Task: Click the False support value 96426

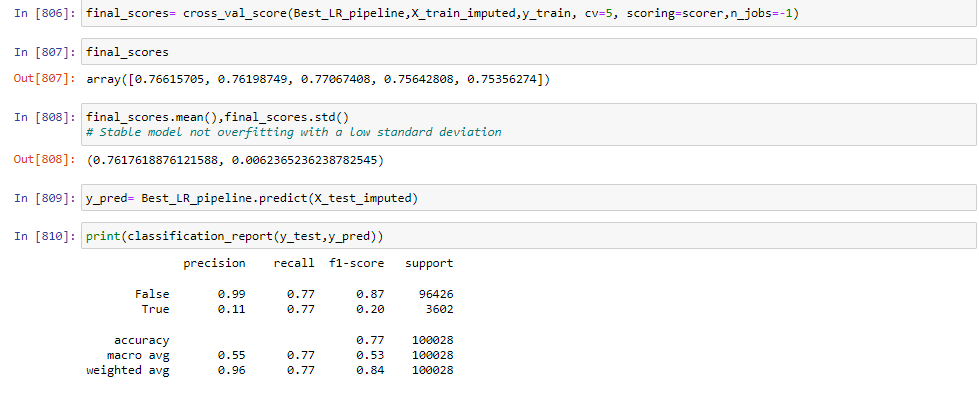Action: tap(436, 294)
